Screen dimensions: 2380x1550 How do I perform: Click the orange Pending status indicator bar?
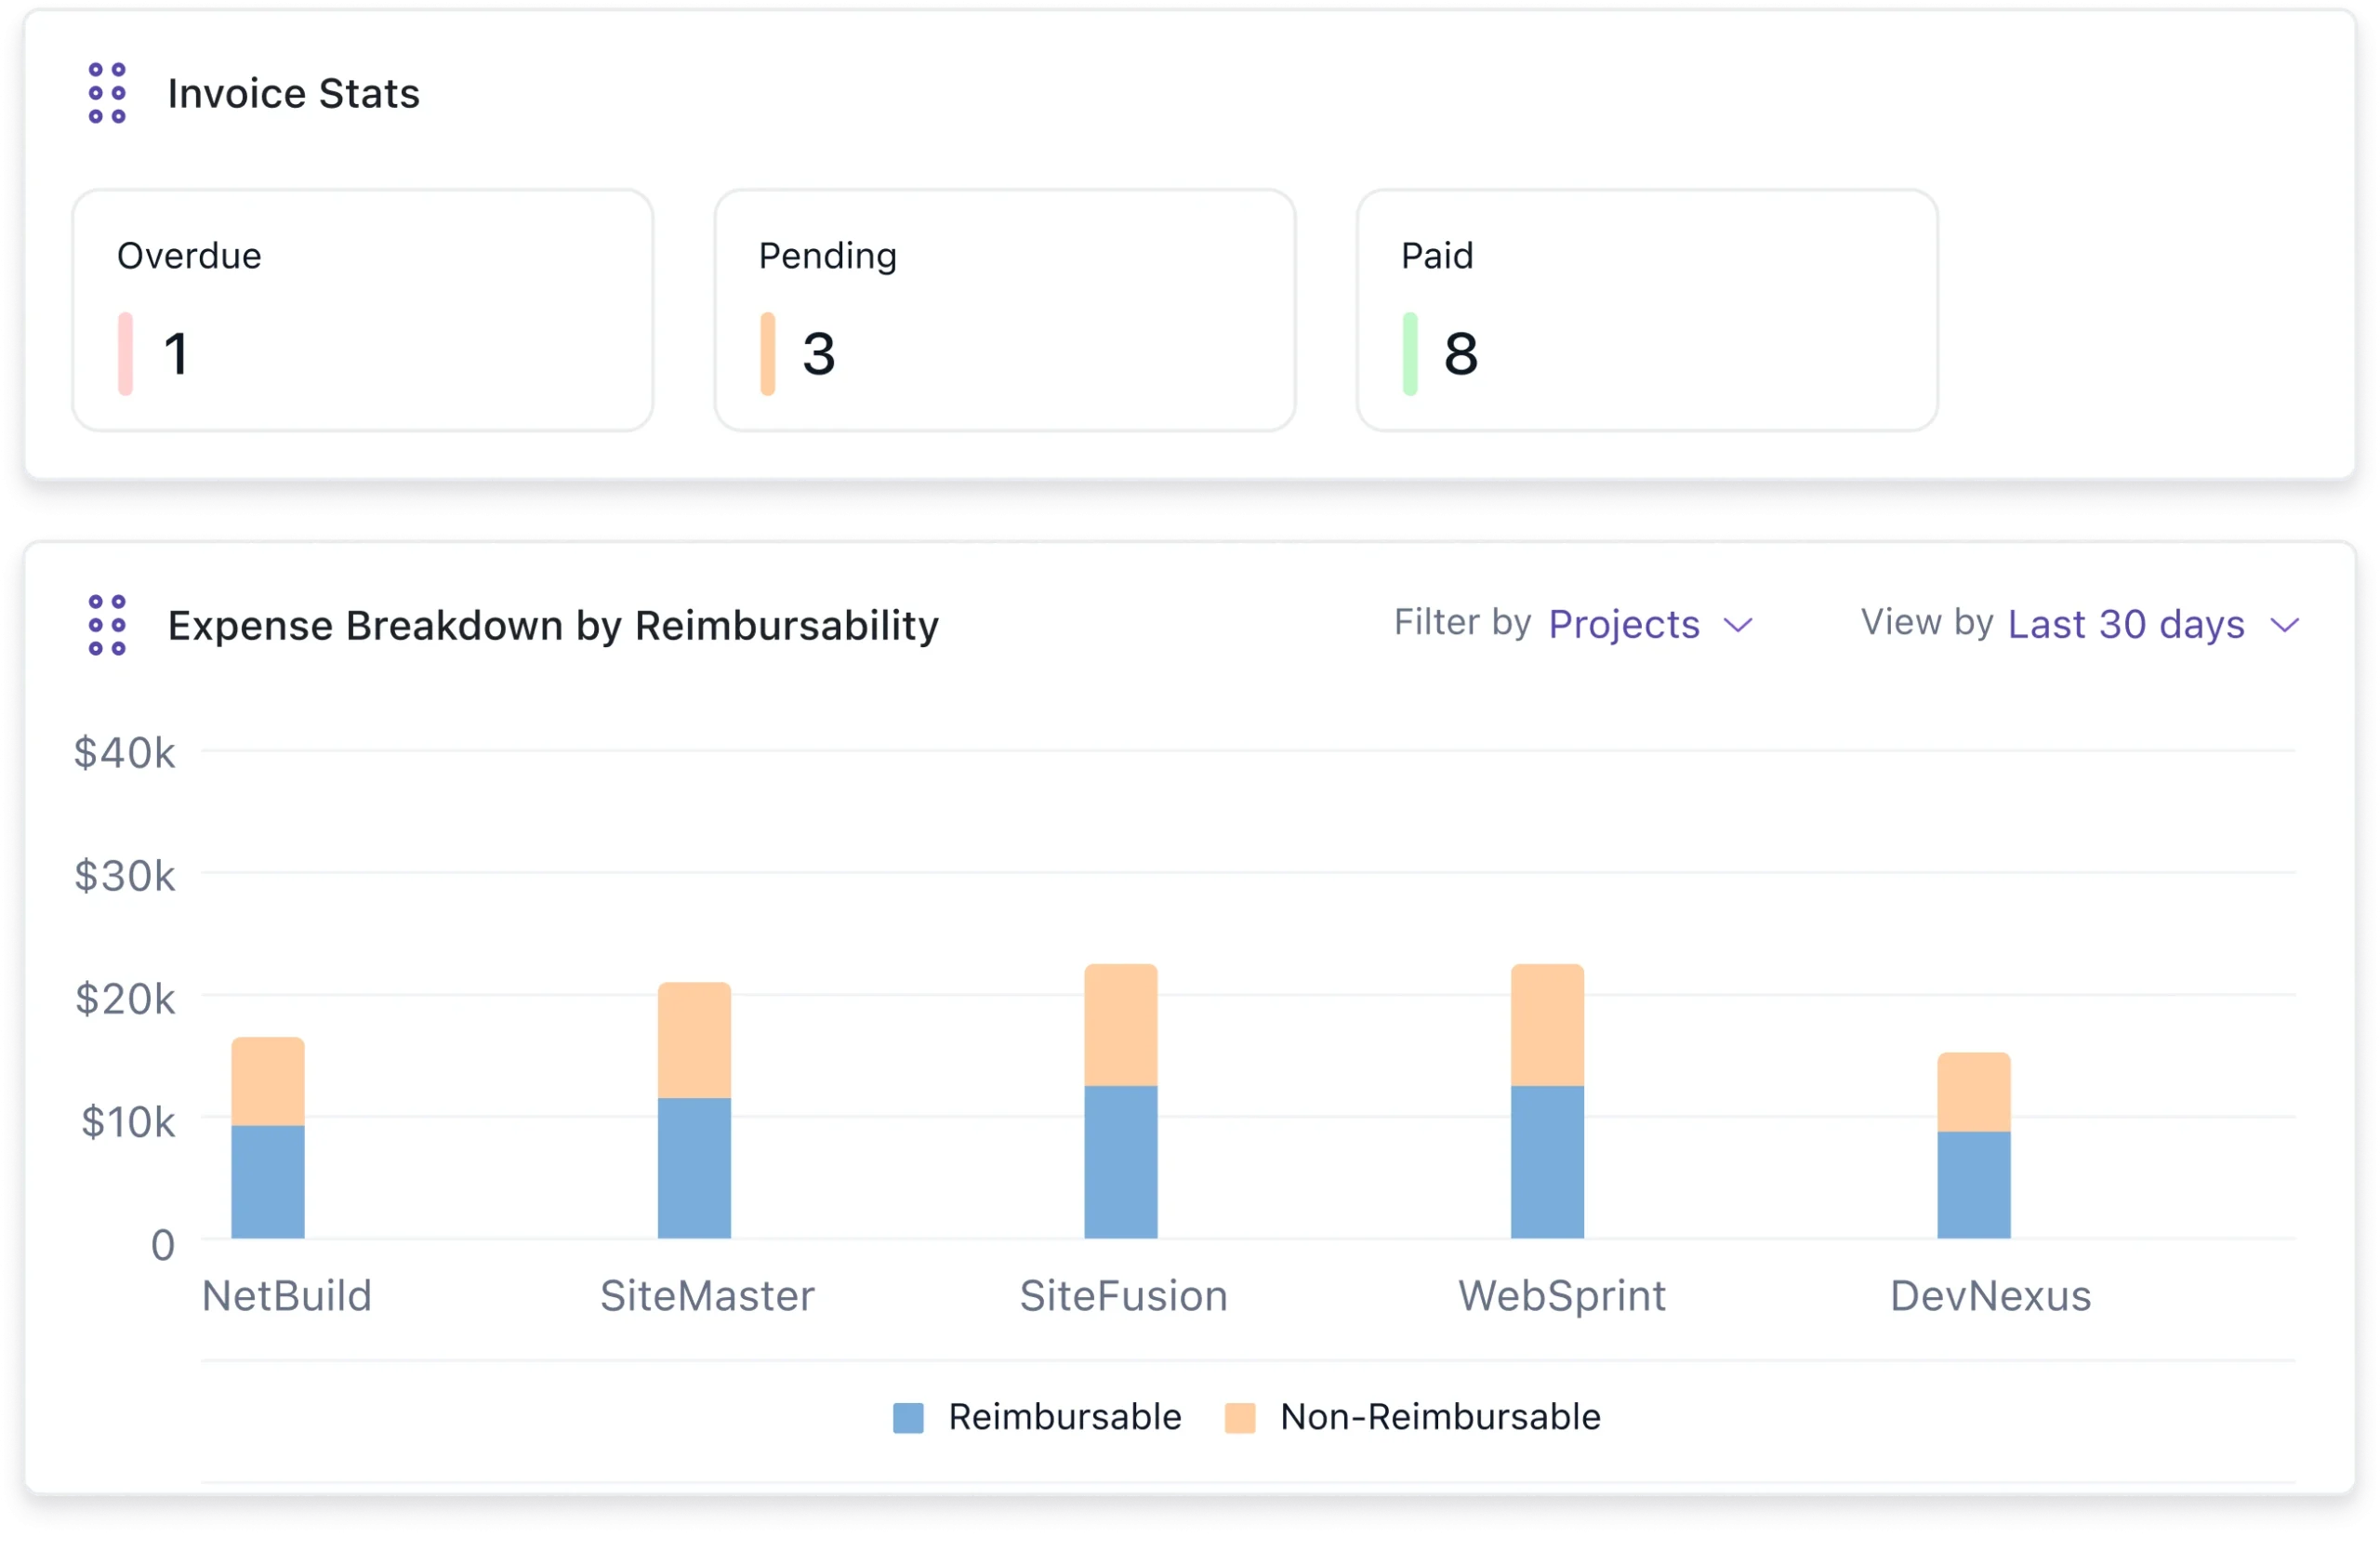pos(767,354)
